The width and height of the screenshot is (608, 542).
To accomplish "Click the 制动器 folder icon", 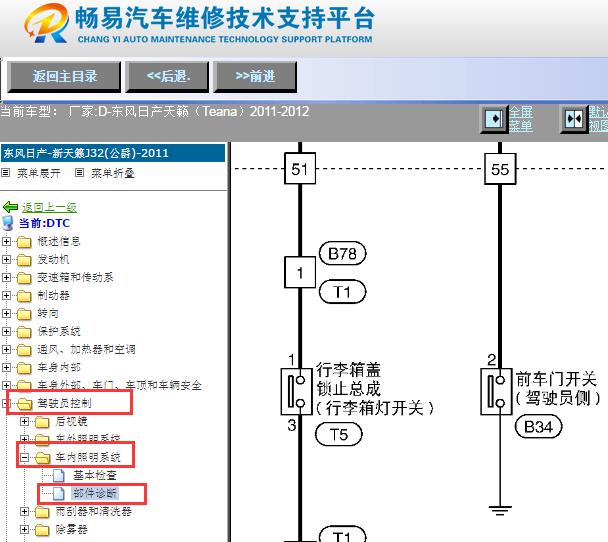I will (x=24, y=296).
